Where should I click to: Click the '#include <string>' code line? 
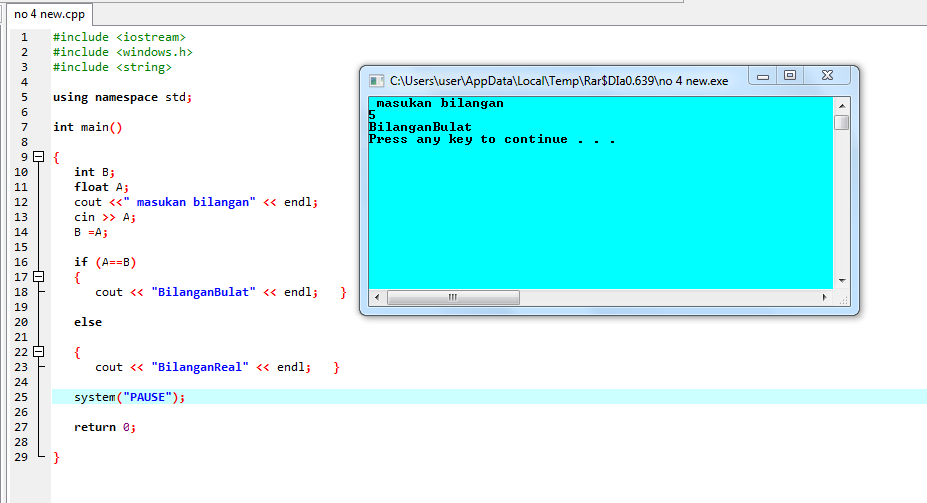112,67
